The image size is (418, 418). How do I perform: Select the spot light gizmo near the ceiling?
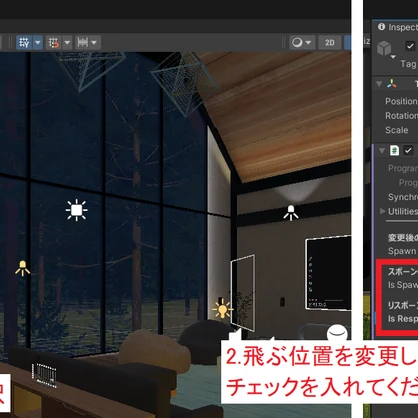click(291, 213)
